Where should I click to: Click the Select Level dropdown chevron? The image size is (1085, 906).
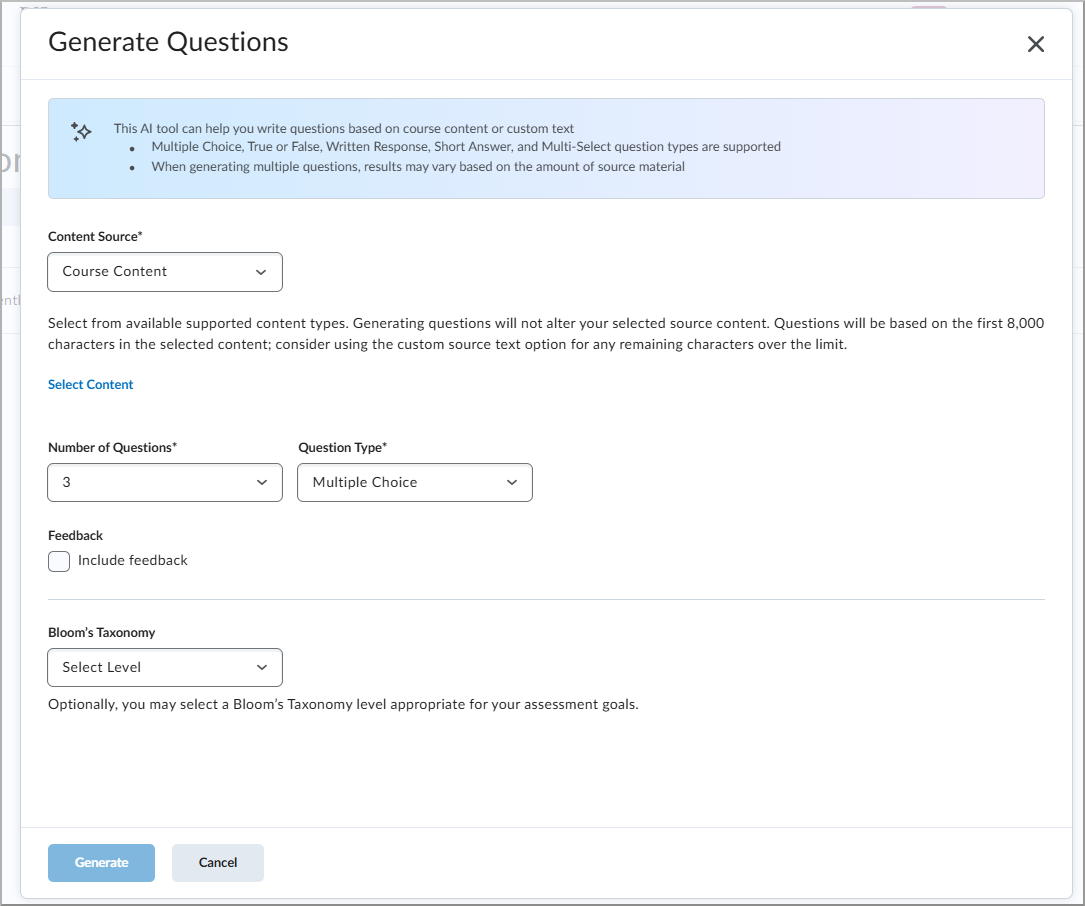[x=261, y=667]
